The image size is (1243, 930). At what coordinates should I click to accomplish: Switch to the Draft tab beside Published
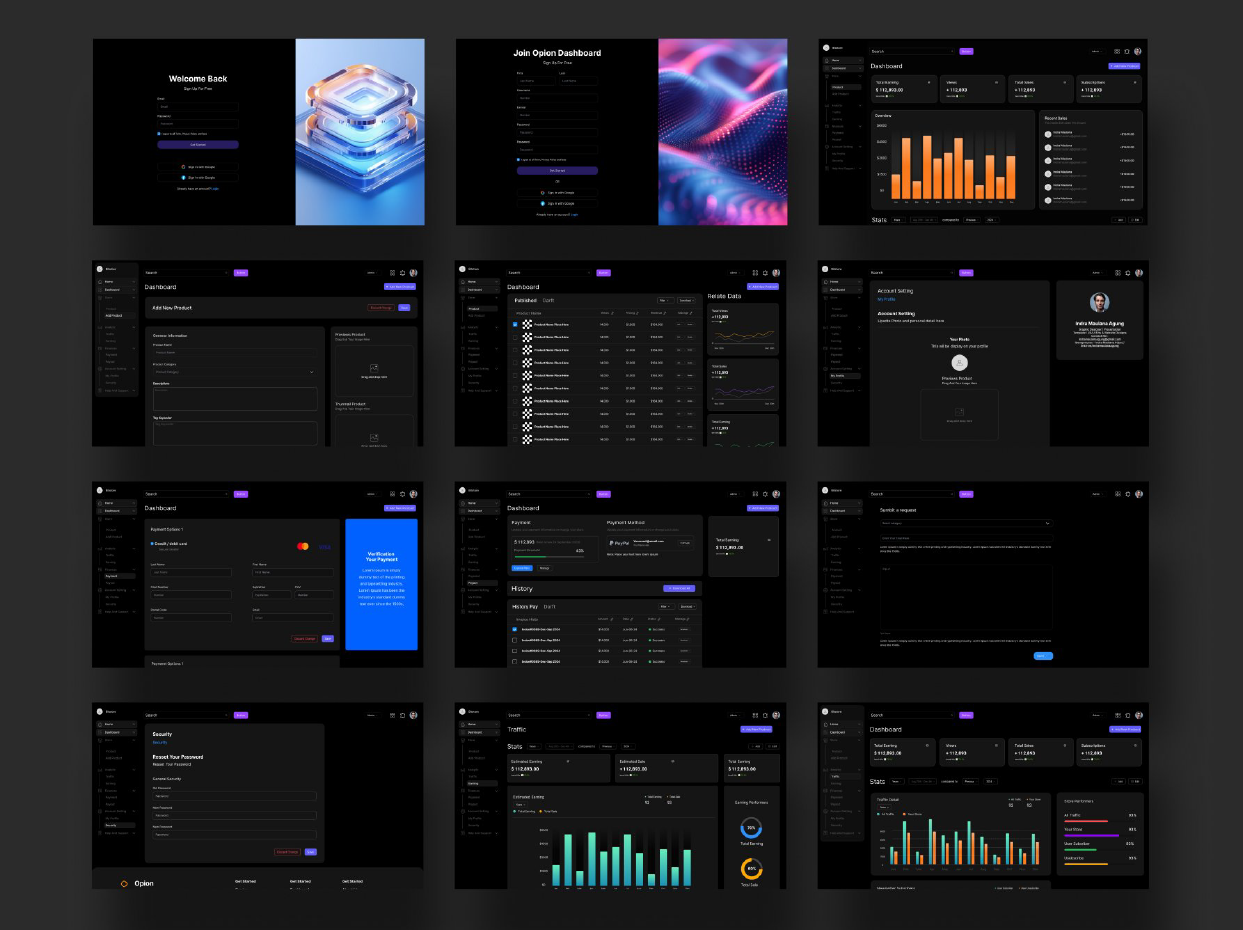pos(549,300)
